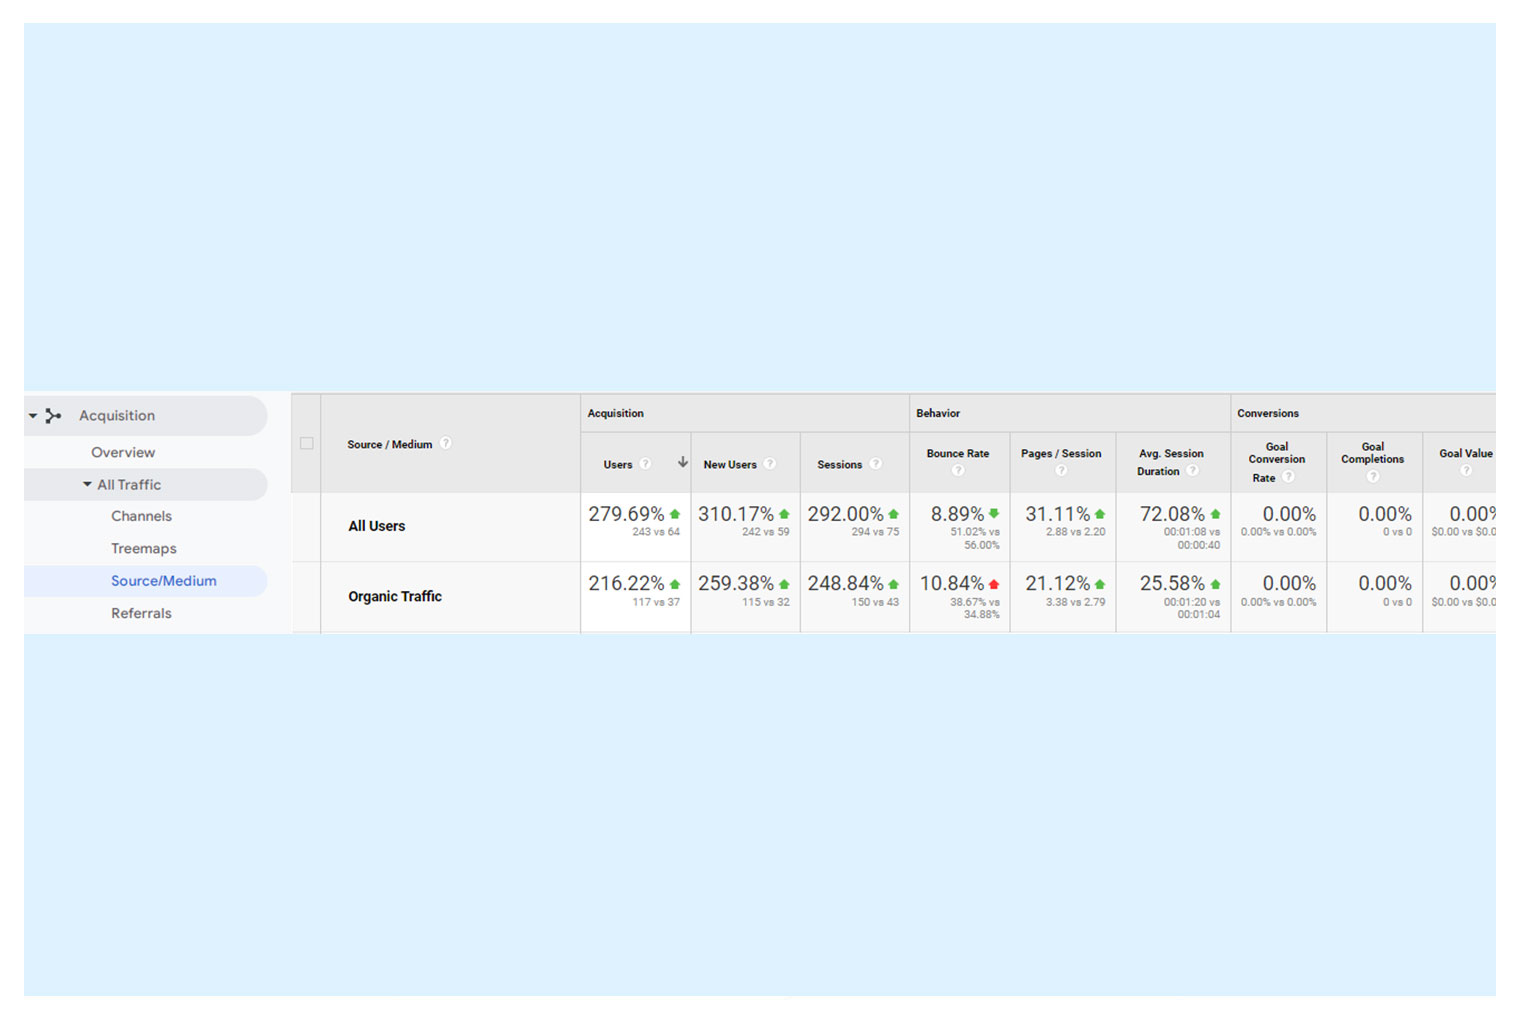Open the Channels report
1536x1024 pixels.
pos(141,516)
